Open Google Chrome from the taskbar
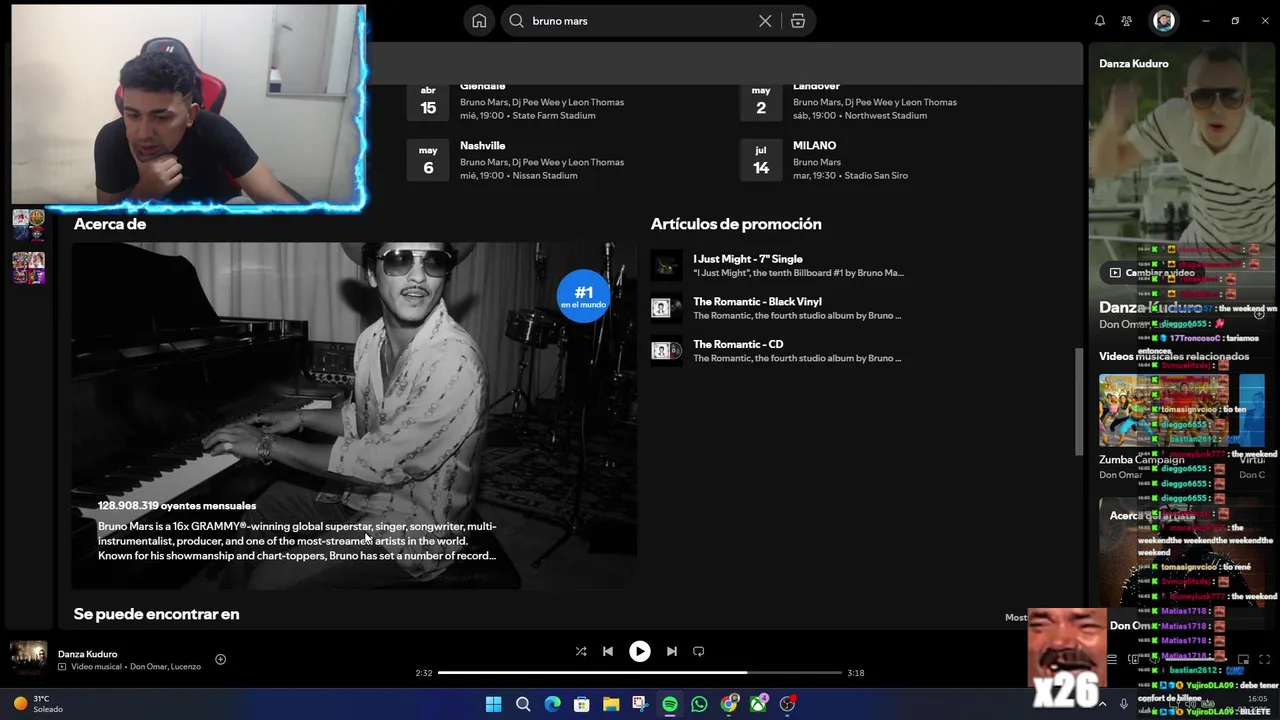The height and width of the screenshot is (720, 1280). coord(729,704)
